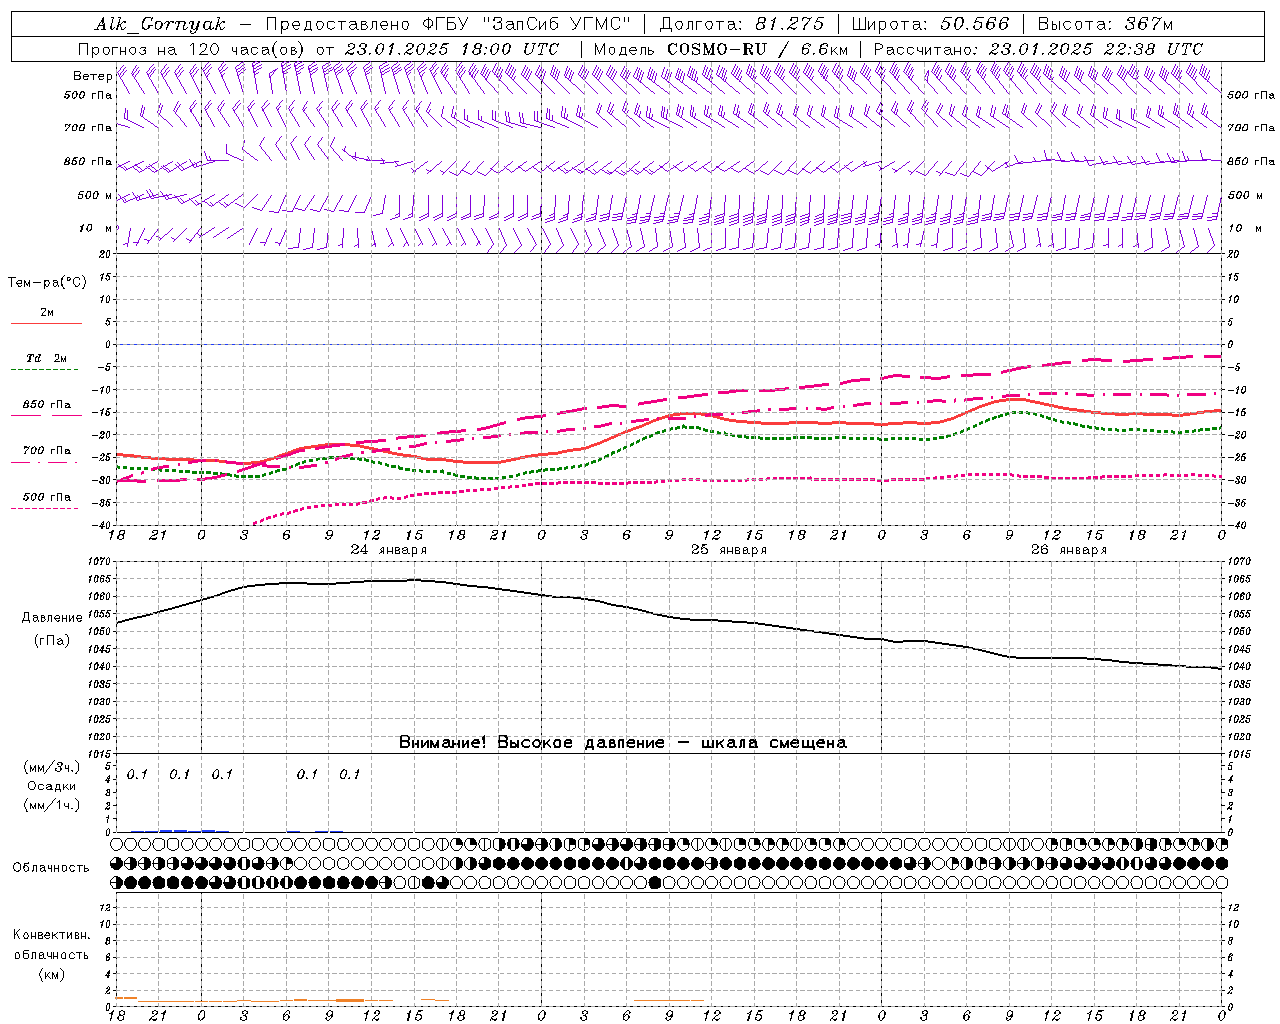1280x1024 pixels.
Task: Click the '(мм/1ч.)' precipitation unit label
Action: point(51,805)
